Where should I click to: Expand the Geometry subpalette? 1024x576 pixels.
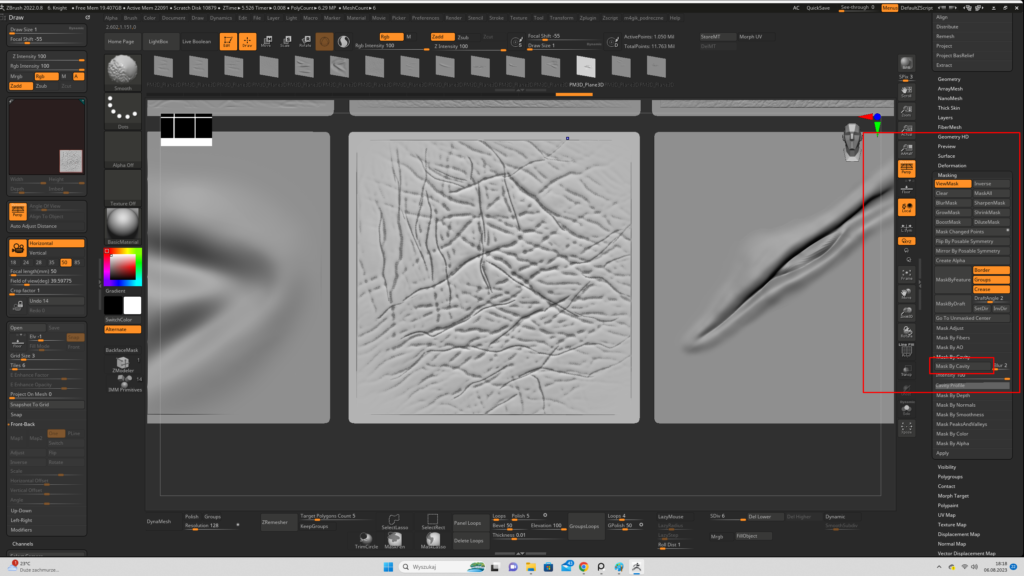click(949, 79)
